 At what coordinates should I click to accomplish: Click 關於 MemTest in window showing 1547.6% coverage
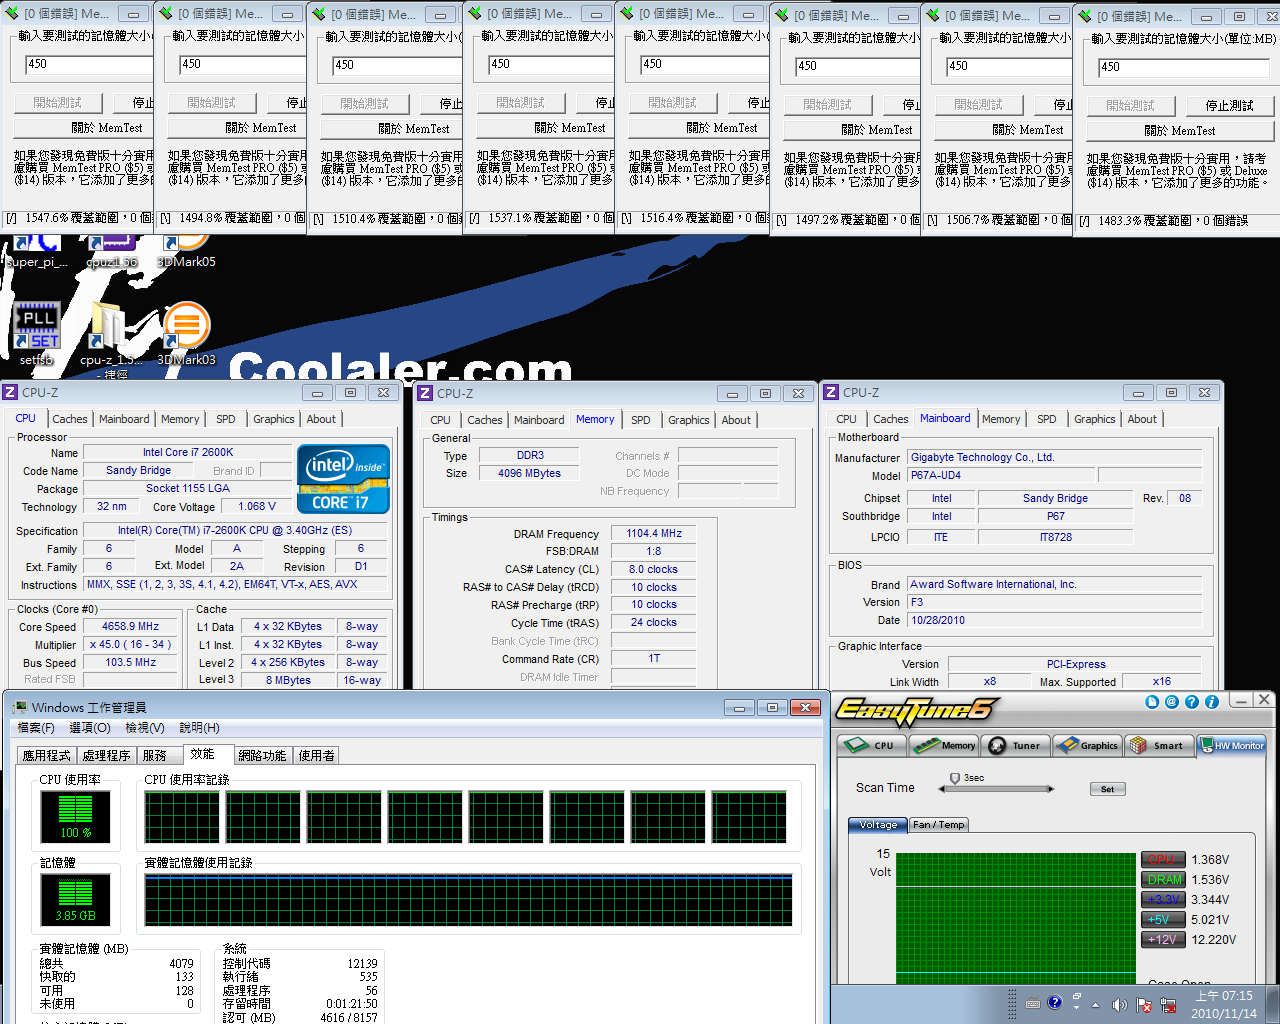(83, 128)
